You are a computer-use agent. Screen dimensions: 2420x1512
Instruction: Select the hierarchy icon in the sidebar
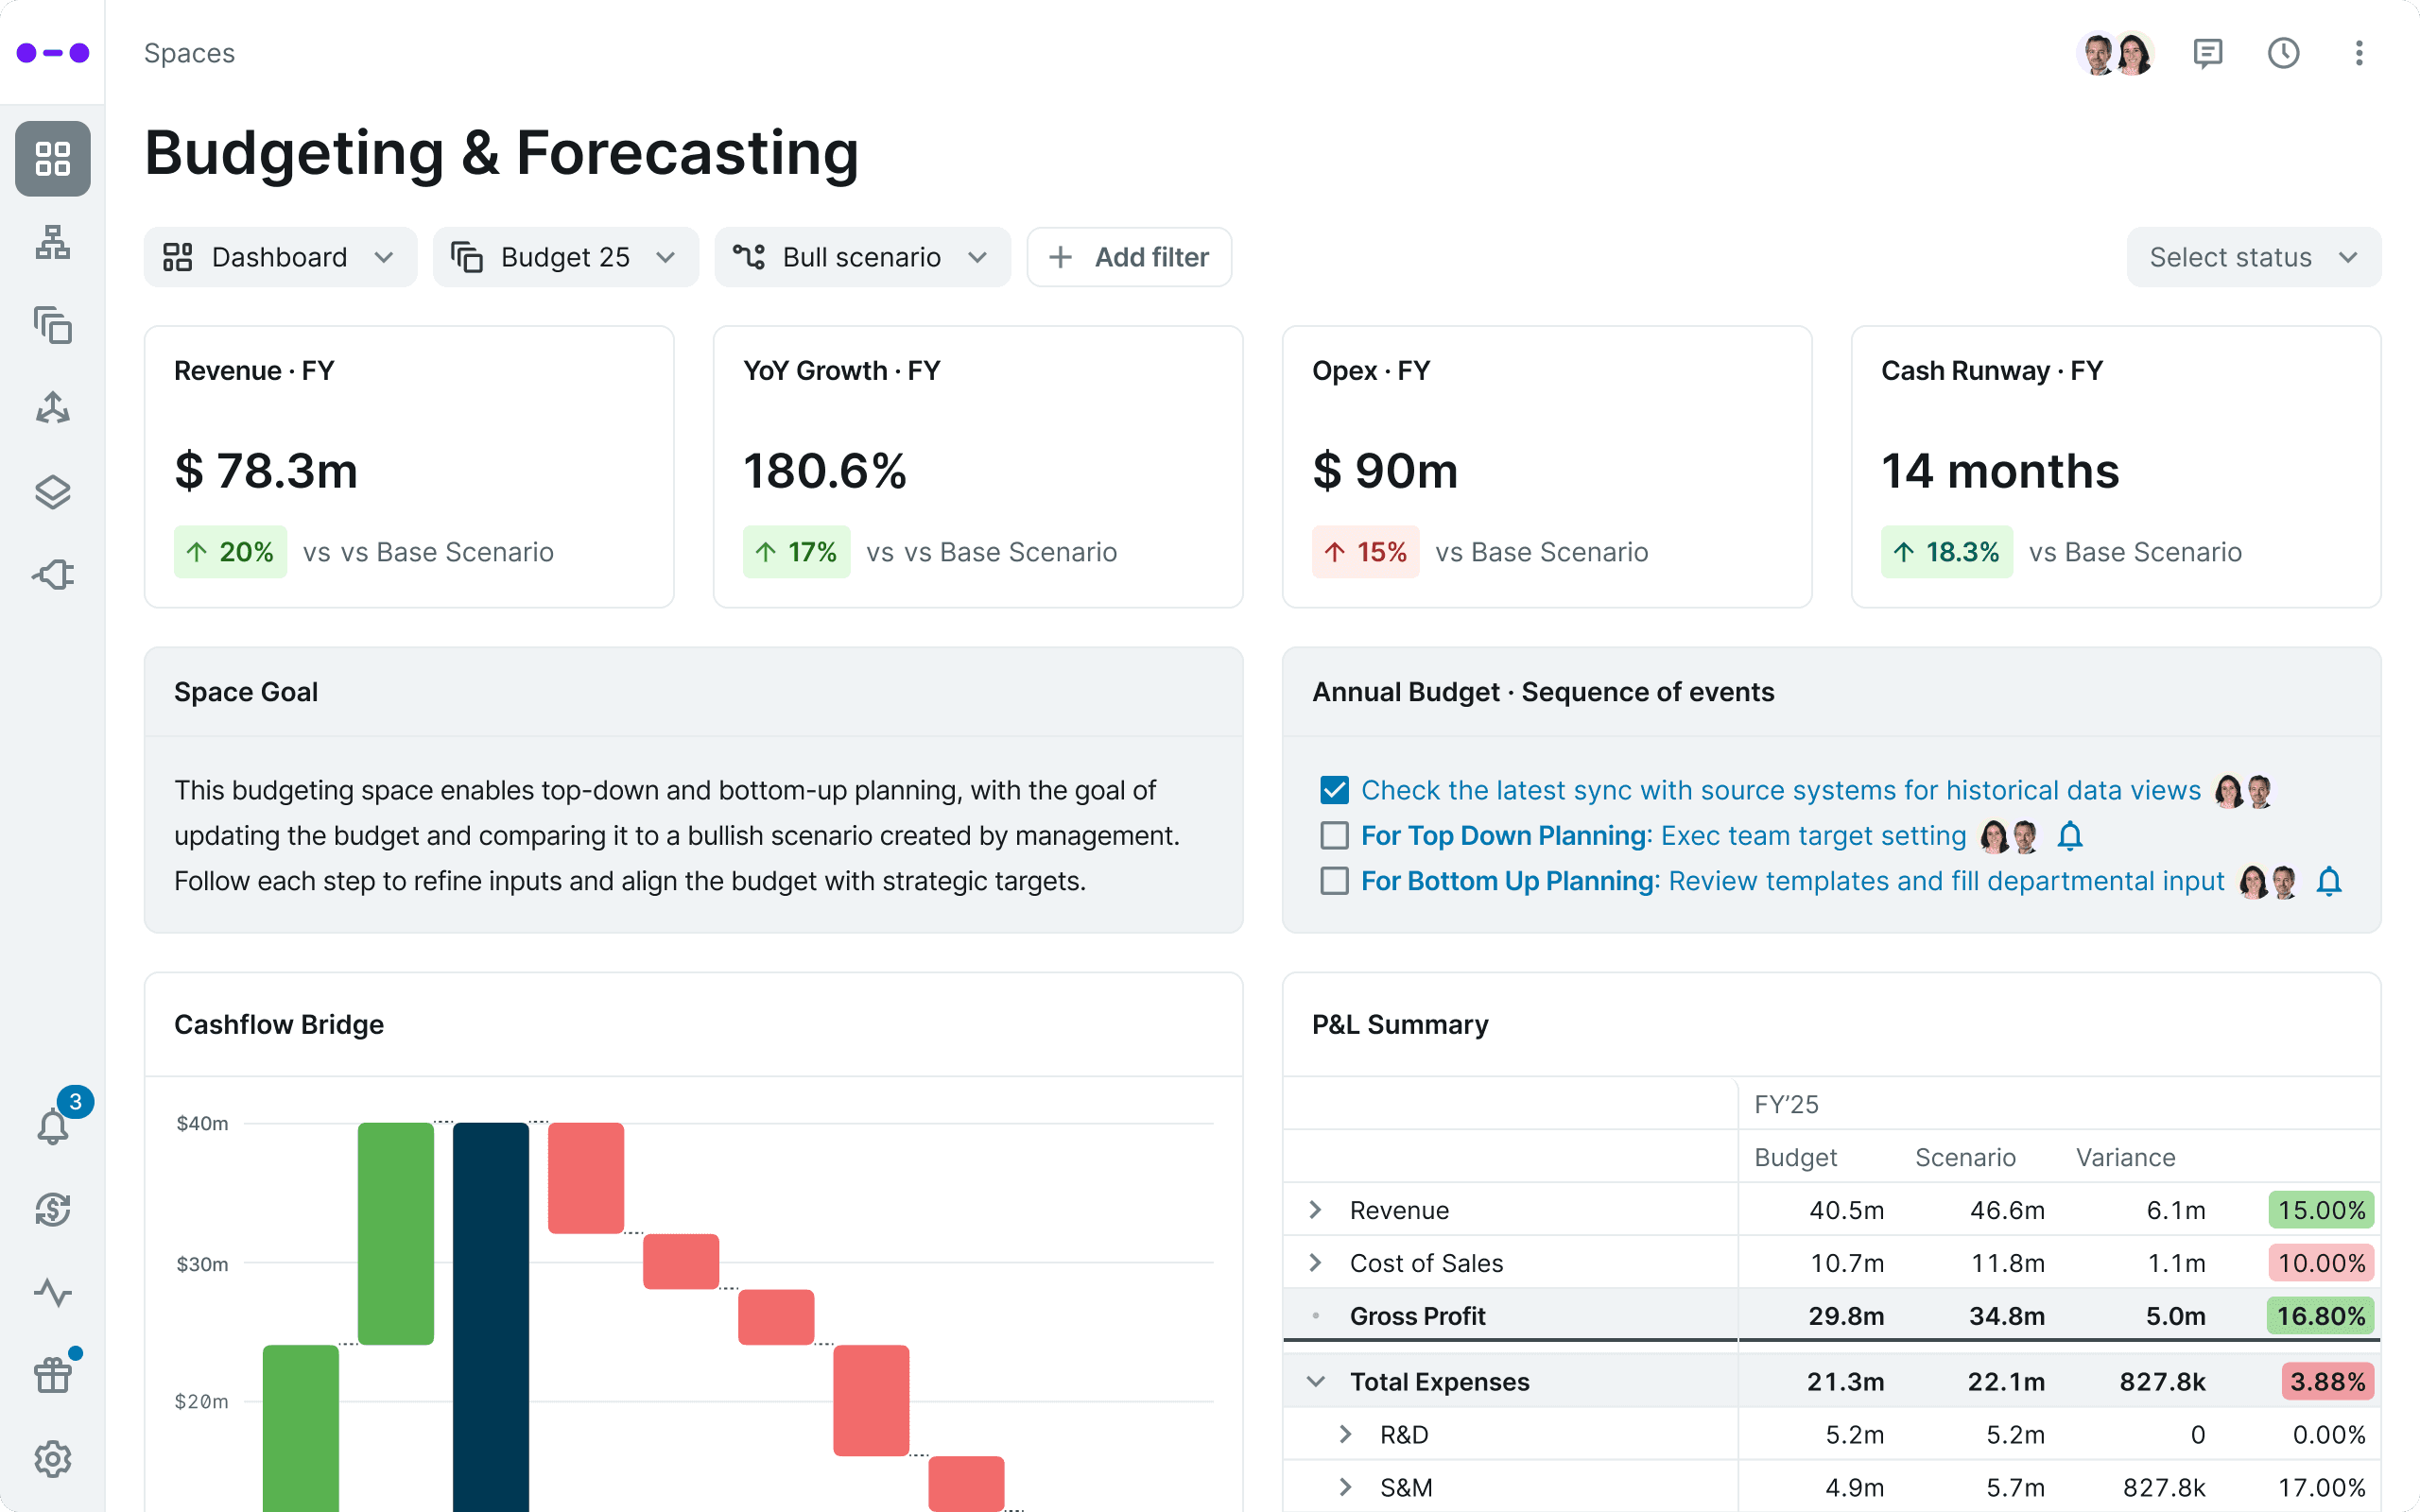[x=52, y=242]
